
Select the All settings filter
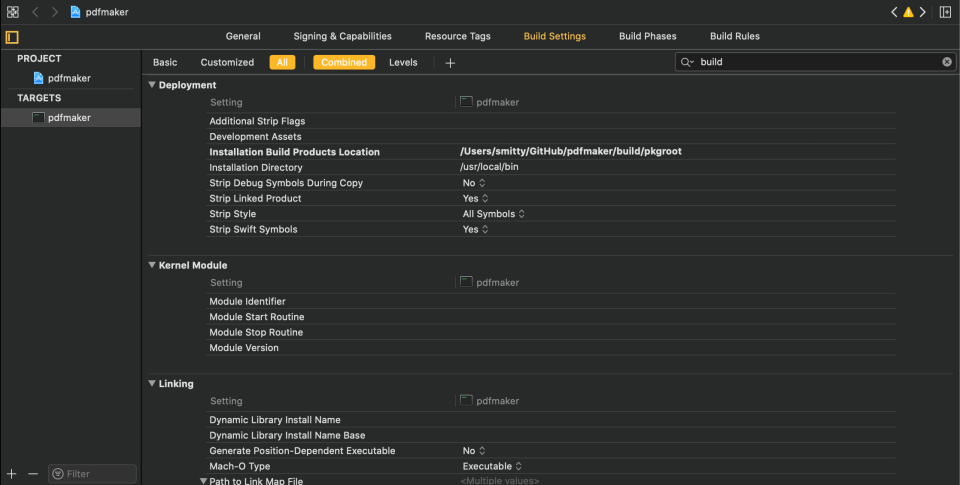tap(282, 62)
